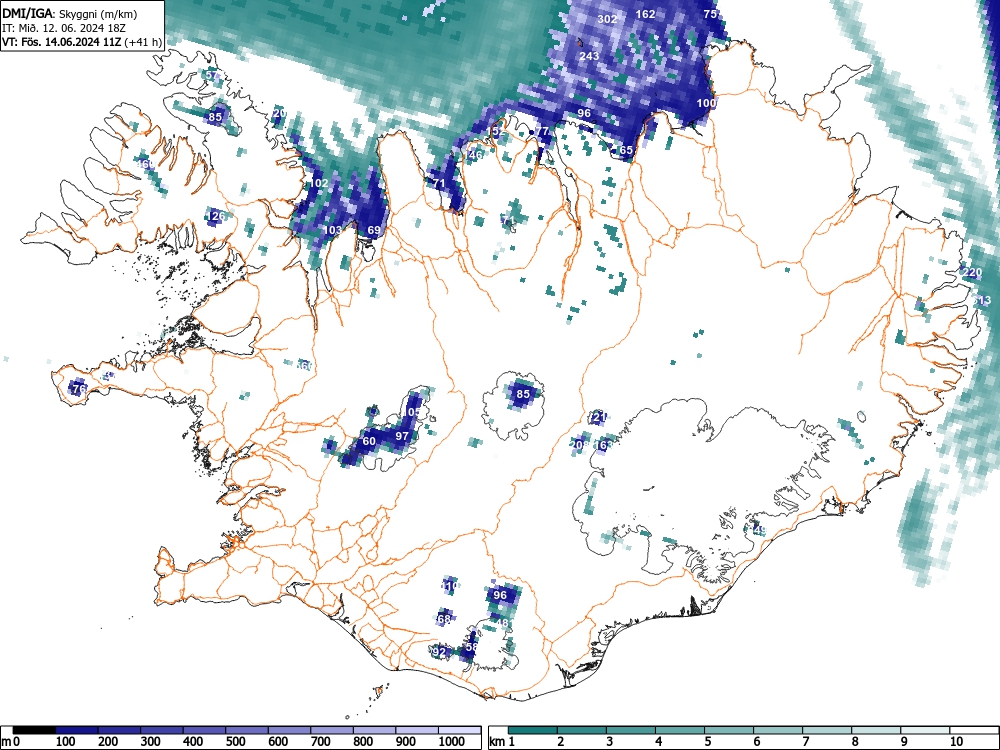The width and height of the screenshot is (1000, 750).
Task: Click the 220 value on the east coast
Action: coord(973,272)
